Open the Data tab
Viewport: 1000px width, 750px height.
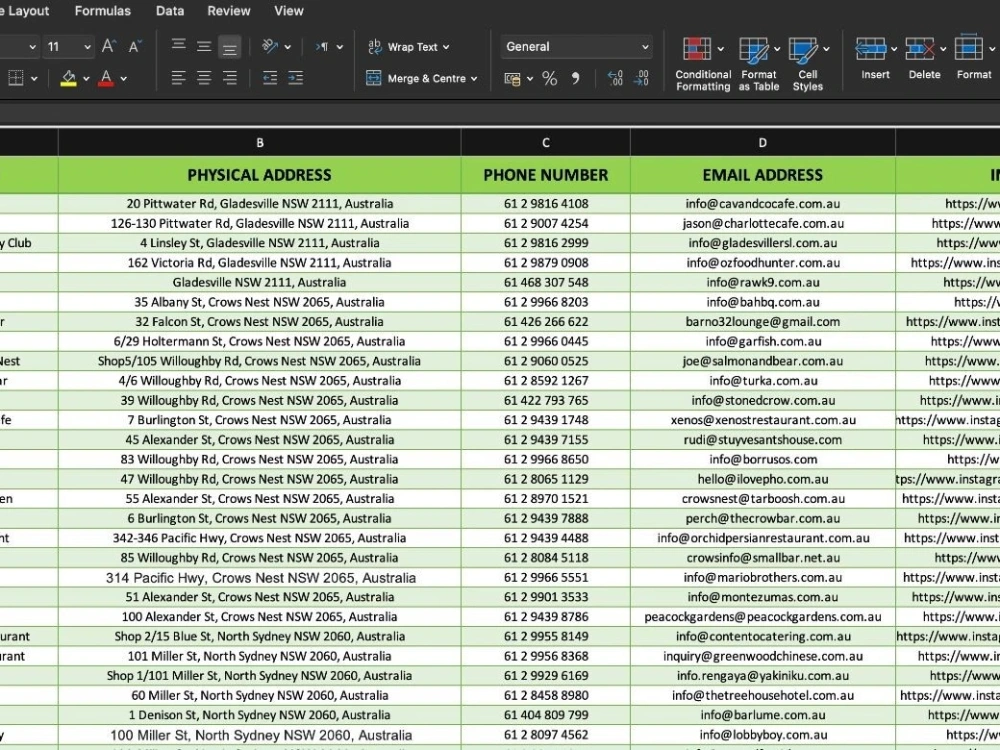pos(170,11)
